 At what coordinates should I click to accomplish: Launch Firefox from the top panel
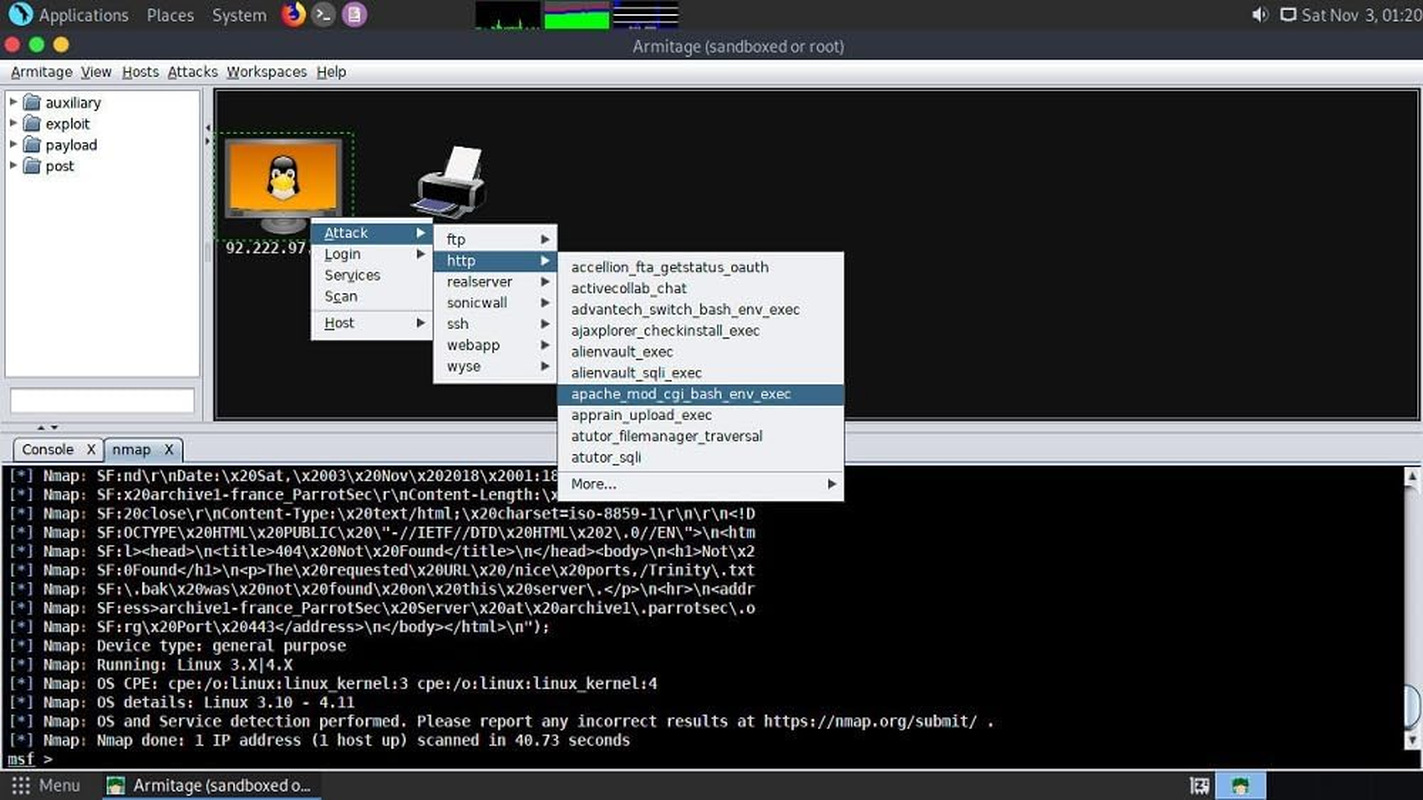point(291,15)
